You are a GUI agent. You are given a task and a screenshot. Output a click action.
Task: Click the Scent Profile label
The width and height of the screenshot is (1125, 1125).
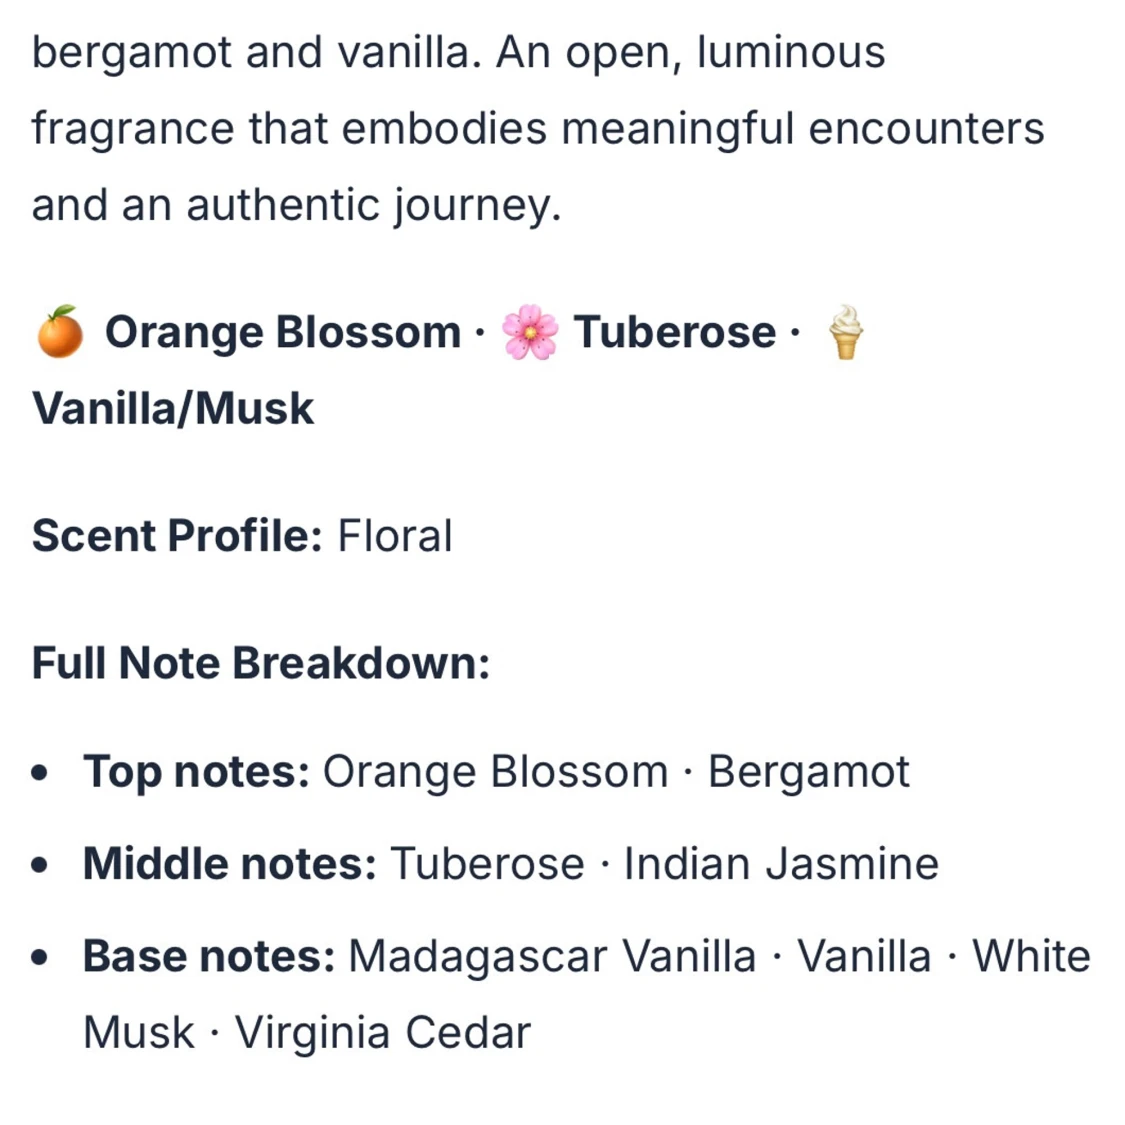point(177,536)
